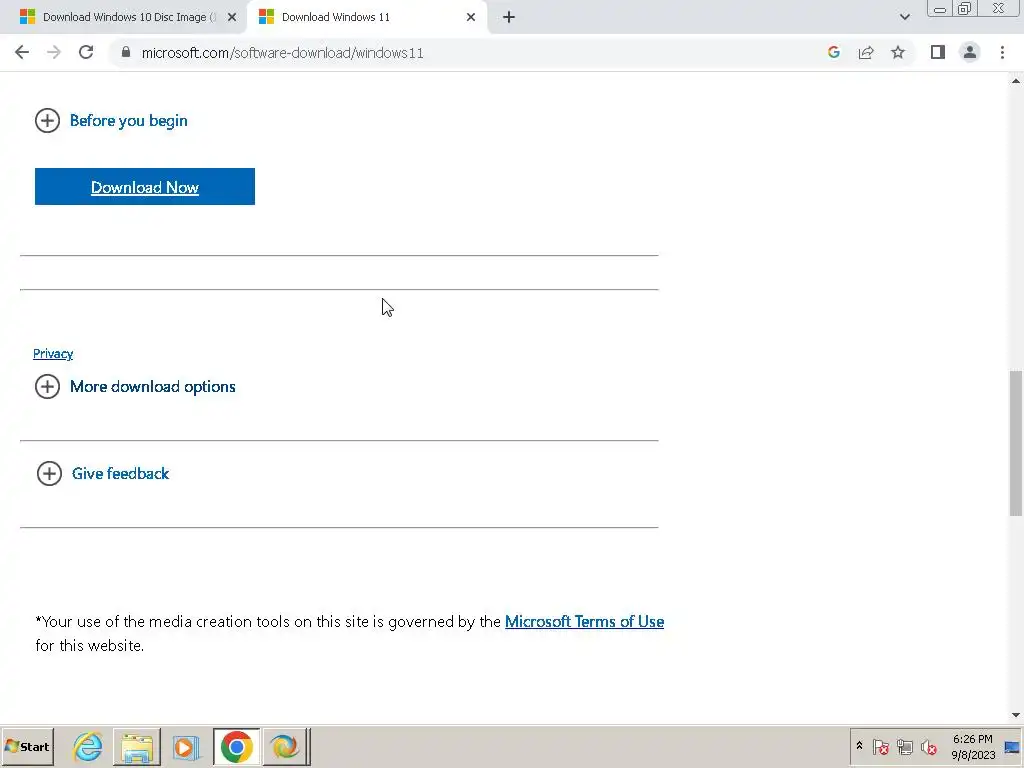
Task: Click the network status tray icon
Action: (x=904, y=746)
